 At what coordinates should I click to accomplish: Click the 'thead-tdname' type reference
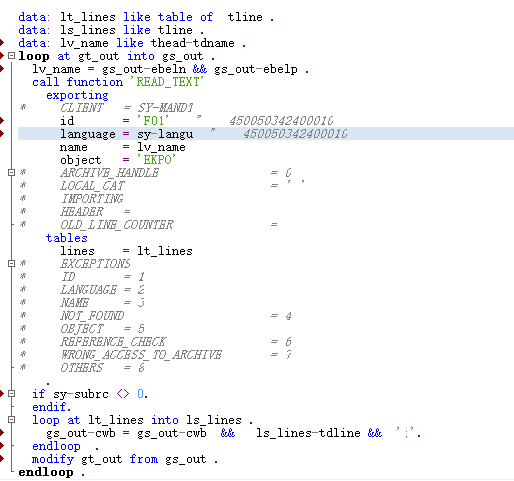click(193, 43)
